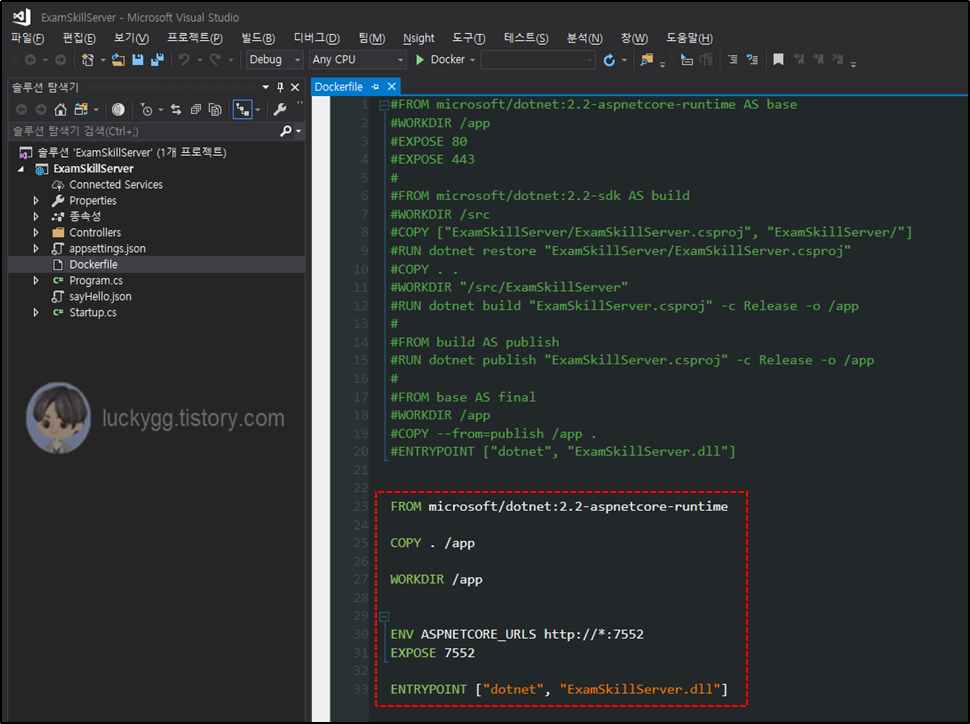
Task: Open the 테스트(S) menu
Action: coord(526,38)
